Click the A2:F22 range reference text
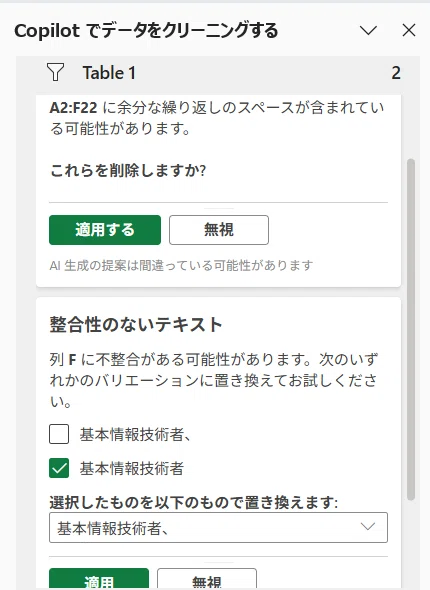430x590 pixels. click(x=73, y=108)
